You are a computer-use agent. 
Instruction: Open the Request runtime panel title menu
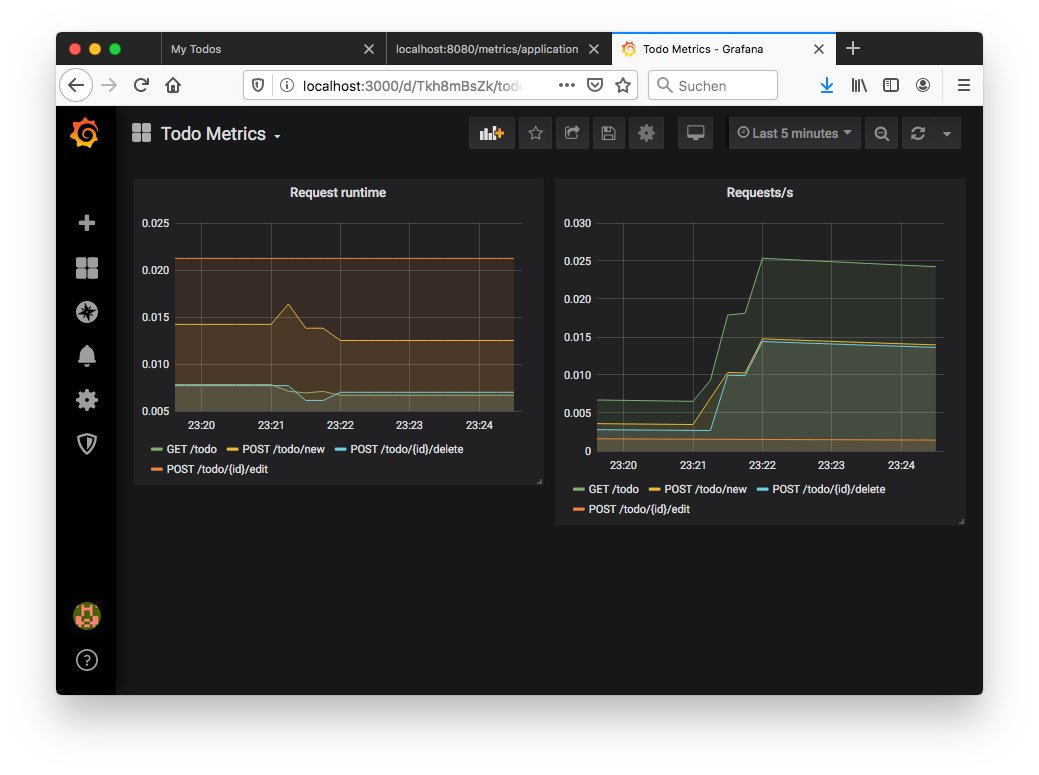click(x=338, y=193)
